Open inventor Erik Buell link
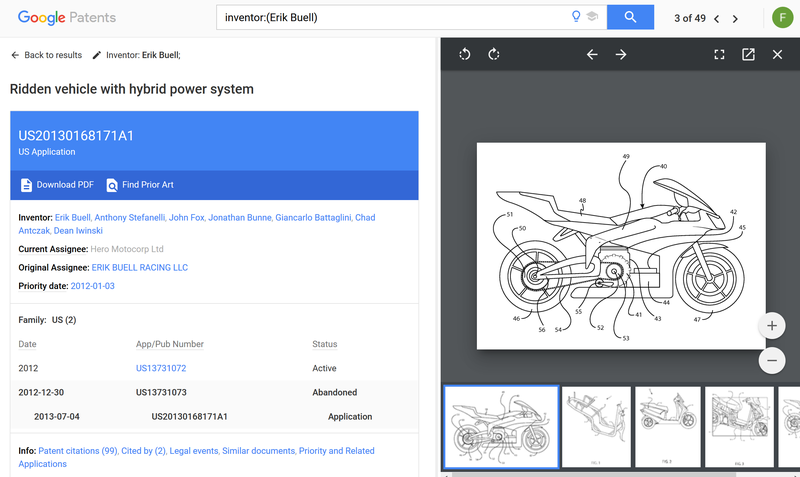800x477 pixels. tap(72, 217)
